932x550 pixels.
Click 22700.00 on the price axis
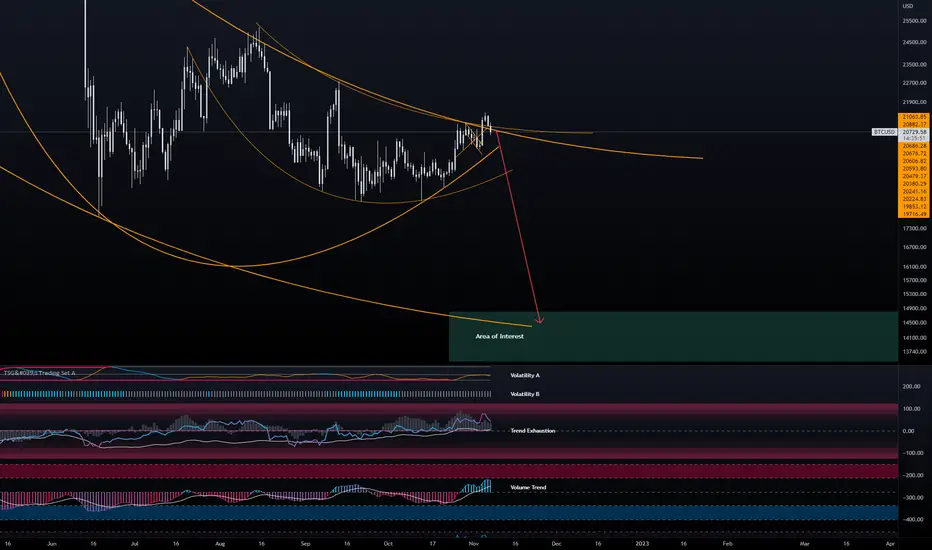[914, 83]
